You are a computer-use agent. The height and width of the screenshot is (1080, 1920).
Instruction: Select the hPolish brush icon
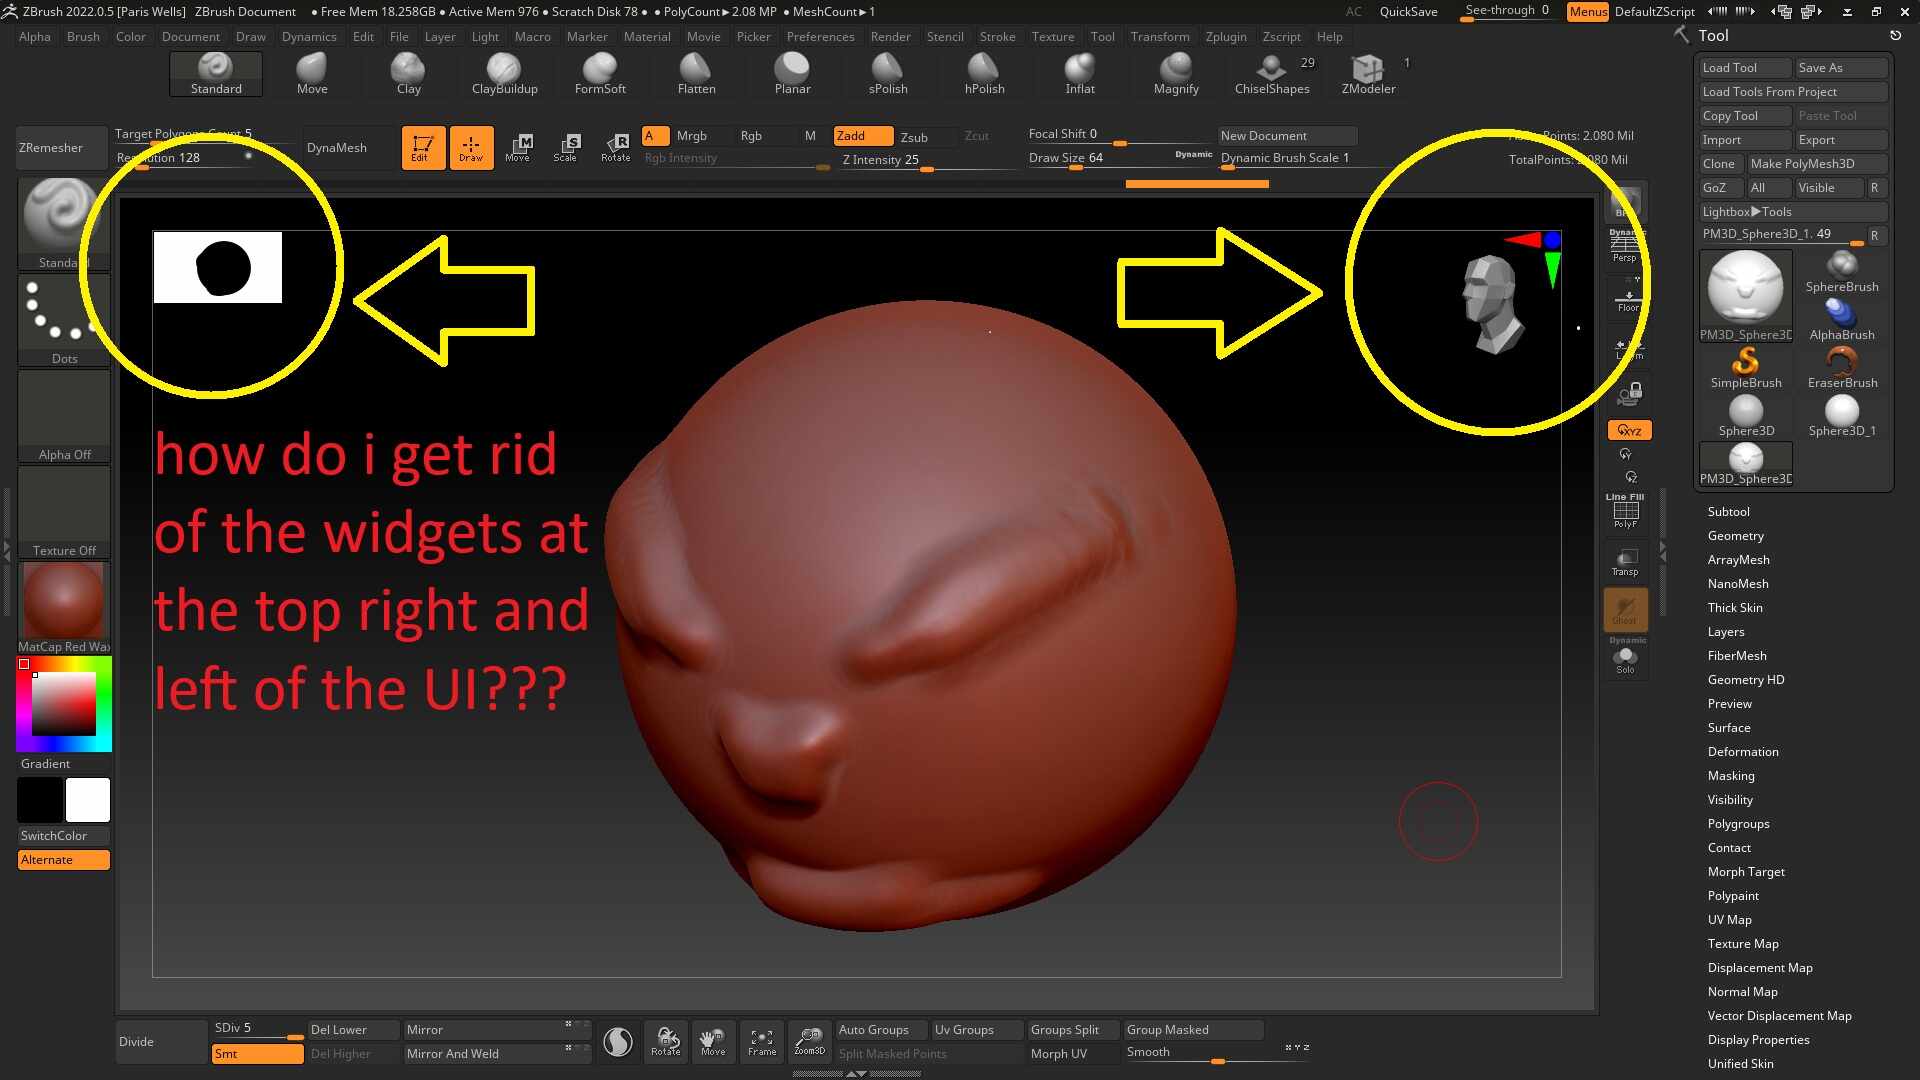click(984, 68)
